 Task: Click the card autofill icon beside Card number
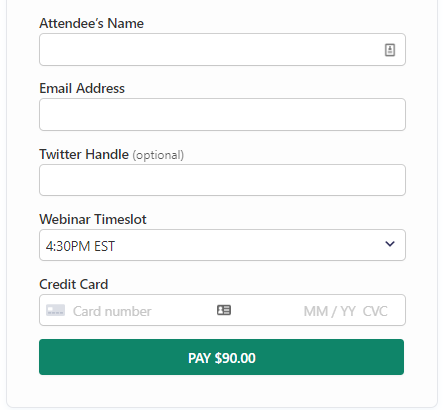(224, 310)
